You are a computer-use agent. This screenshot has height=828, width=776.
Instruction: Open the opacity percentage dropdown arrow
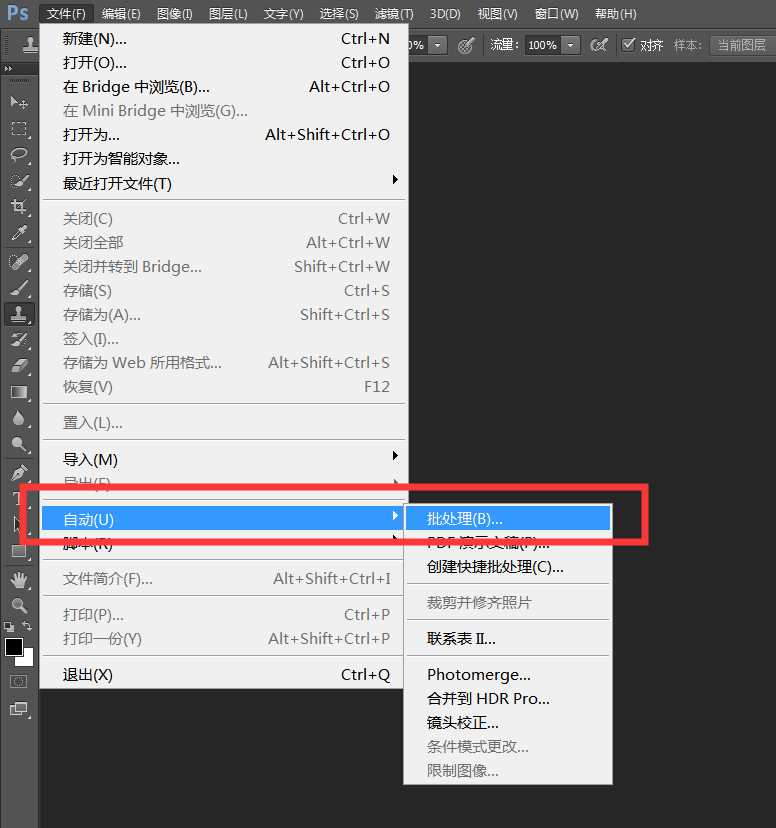[x=437, y=45]
